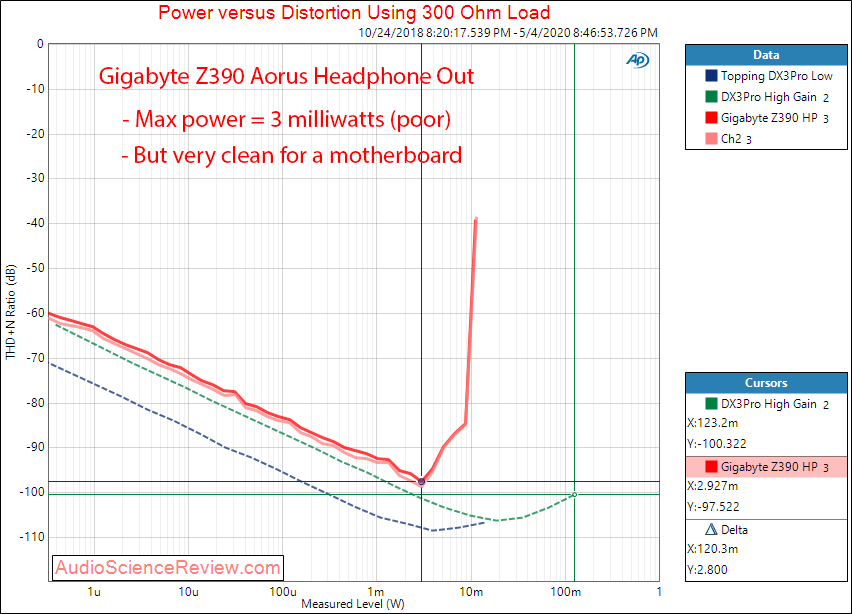
Task: Click the 100m tick label on the X axis
Action: (x=566, y=592)
